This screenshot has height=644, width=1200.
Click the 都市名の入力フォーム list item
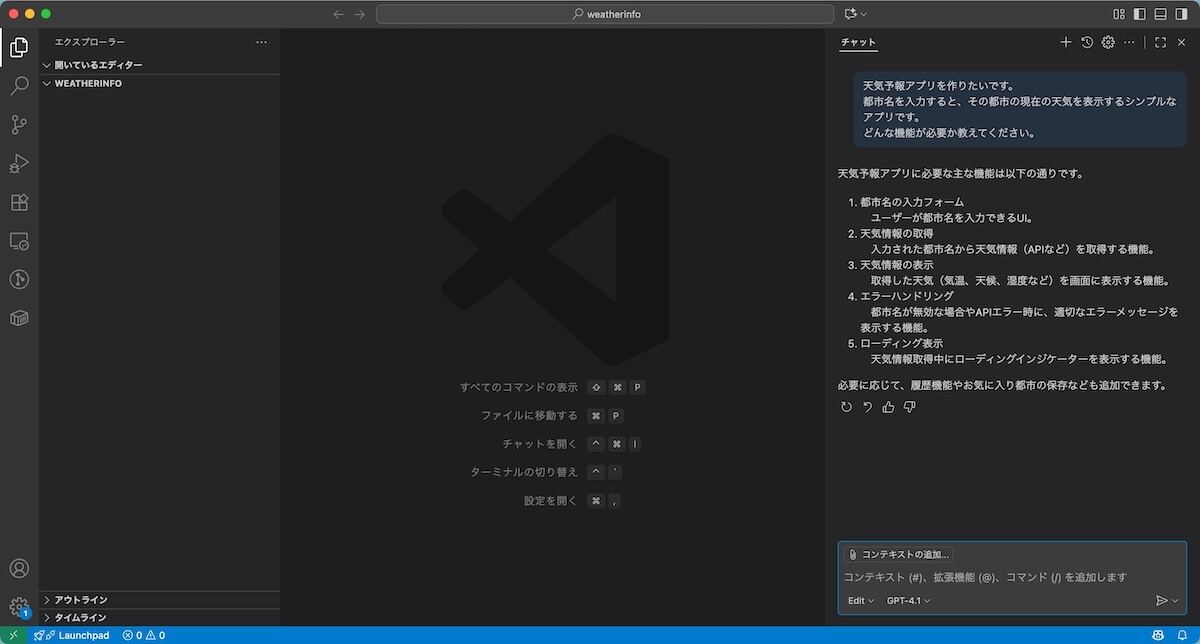click(x=912, y=202)
